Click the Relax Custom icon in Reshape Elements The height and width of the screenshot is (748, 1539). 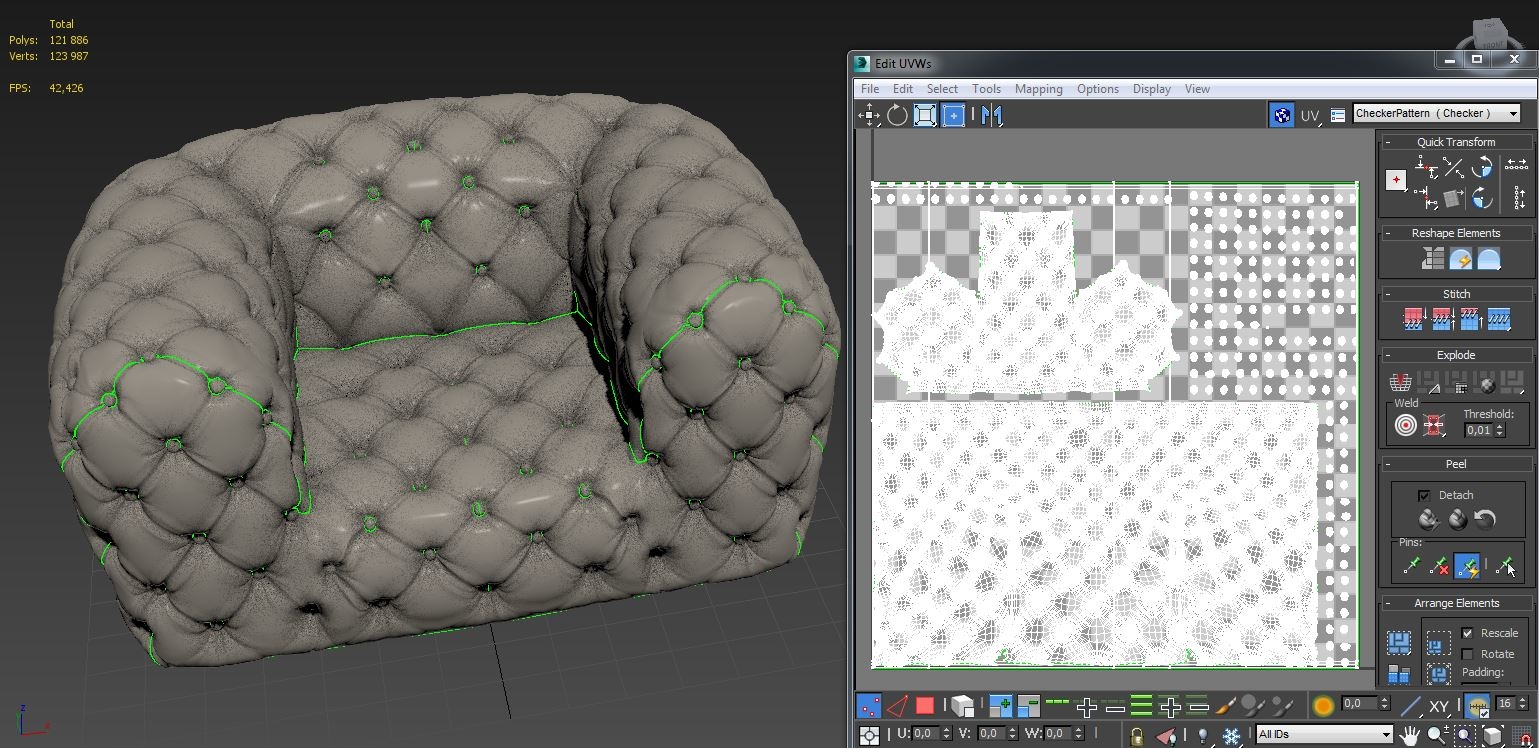[1489, 260]
